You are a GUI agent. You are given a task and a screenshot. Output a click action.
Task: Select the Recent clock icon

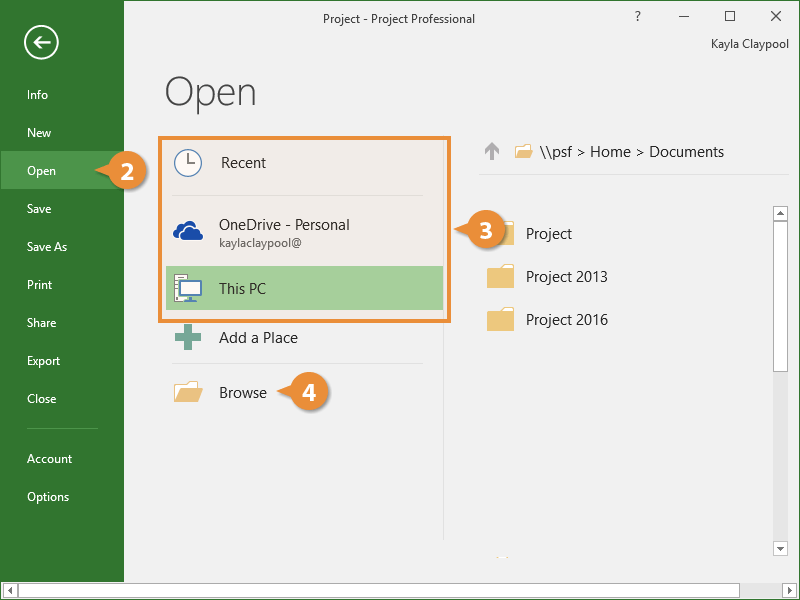[x=188, y=163]
